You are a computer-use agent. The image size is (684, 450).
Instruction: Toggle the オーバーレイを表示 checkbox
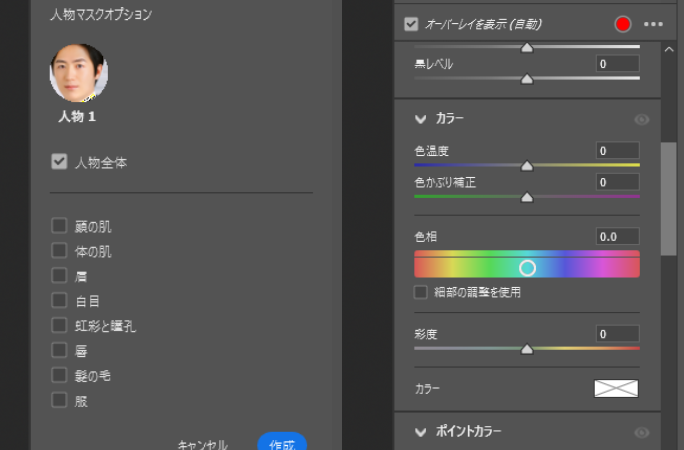(x=411, y=24)
